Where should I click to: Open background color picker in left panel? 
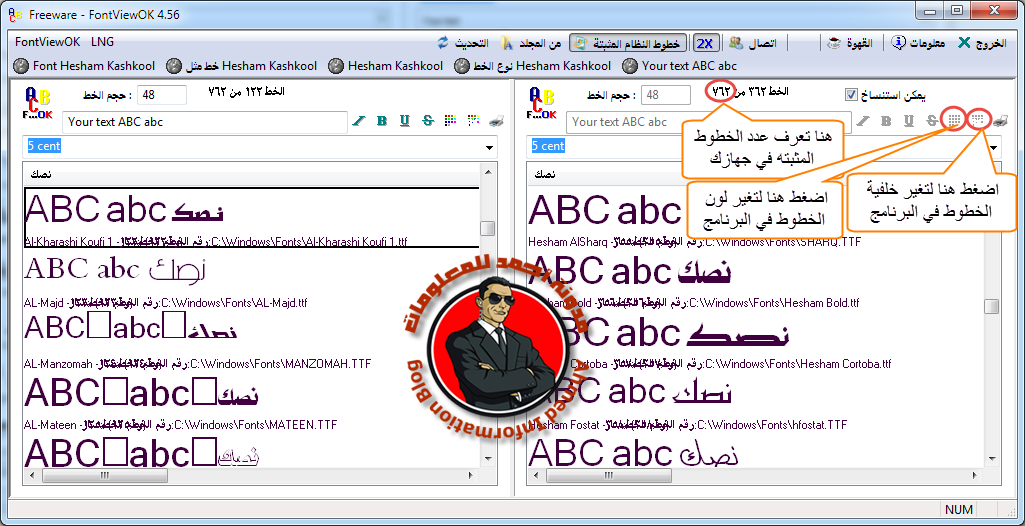click(473, 121)
